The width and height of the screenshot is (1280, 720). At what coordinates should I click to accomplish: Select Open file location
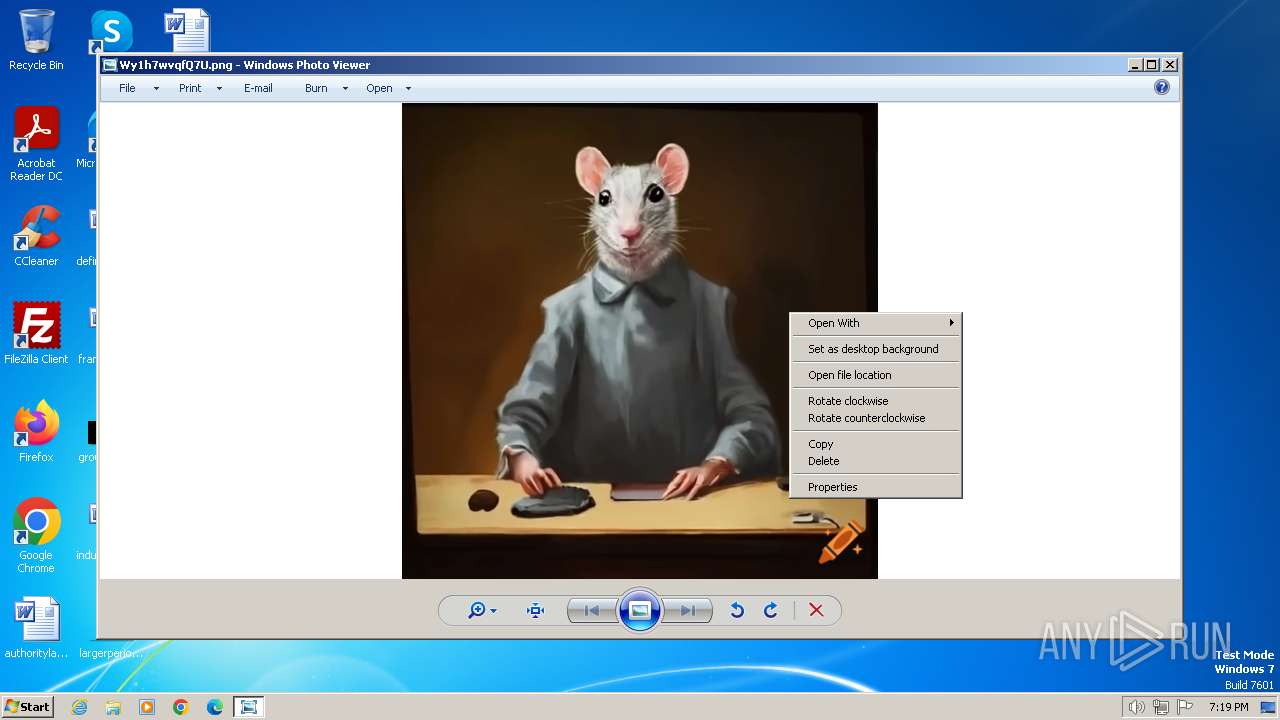click(x=876, y=375)
